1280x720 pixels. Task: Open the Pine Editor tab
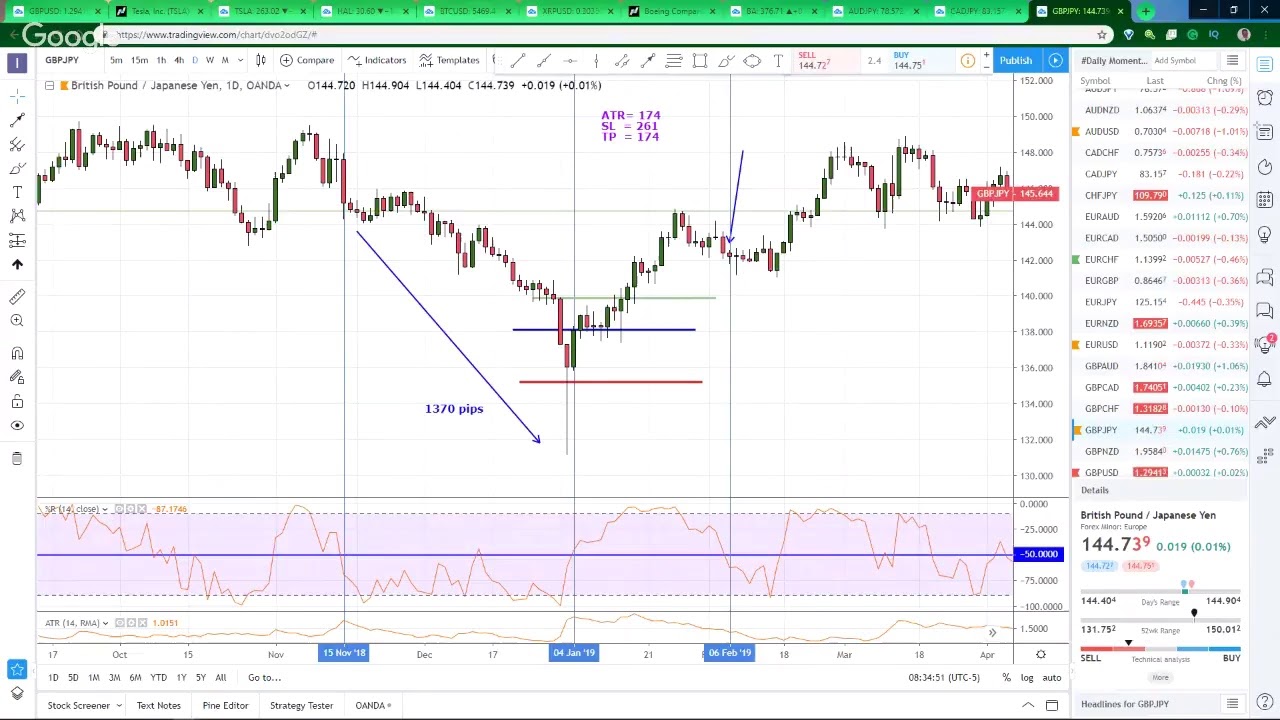coord(225,706)
